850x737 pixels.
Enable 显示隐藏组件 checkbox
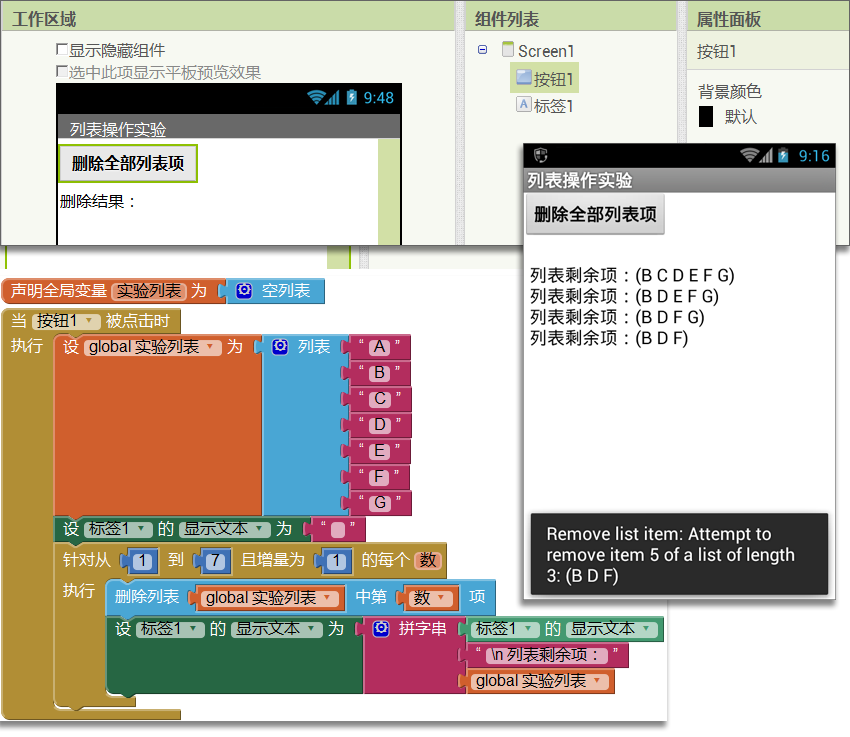(x=62, y=50)
